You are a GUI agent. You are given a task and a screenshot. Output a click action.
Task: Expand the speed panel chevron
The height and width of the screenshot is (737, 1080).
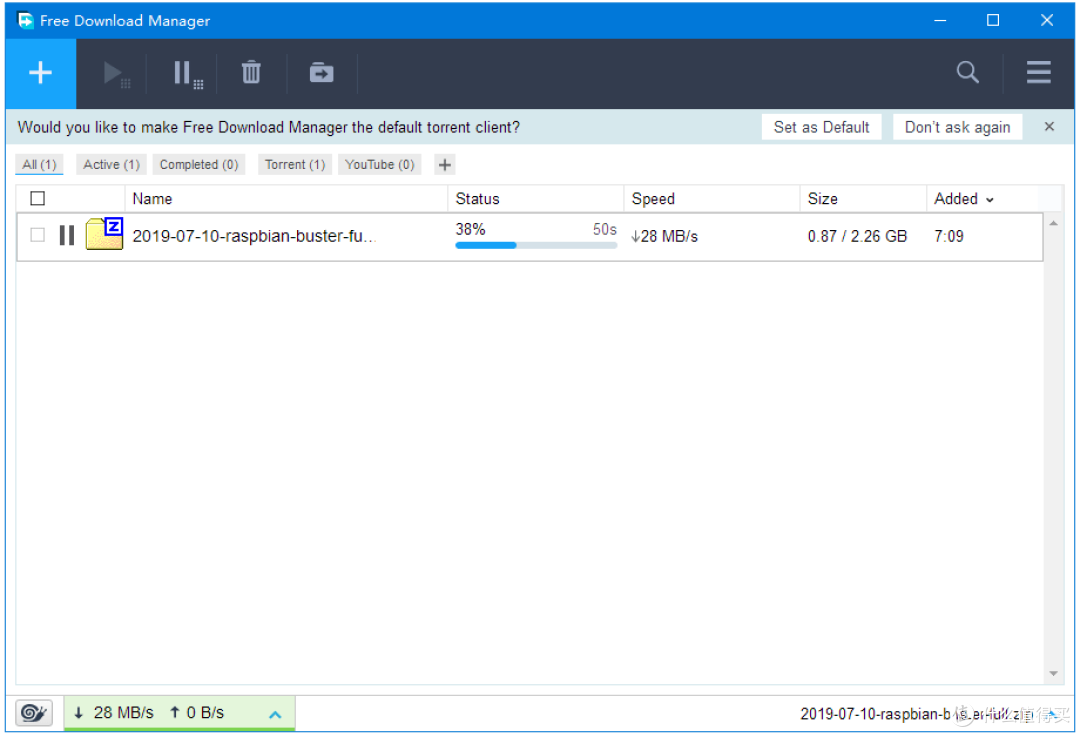tap(275, 714)
